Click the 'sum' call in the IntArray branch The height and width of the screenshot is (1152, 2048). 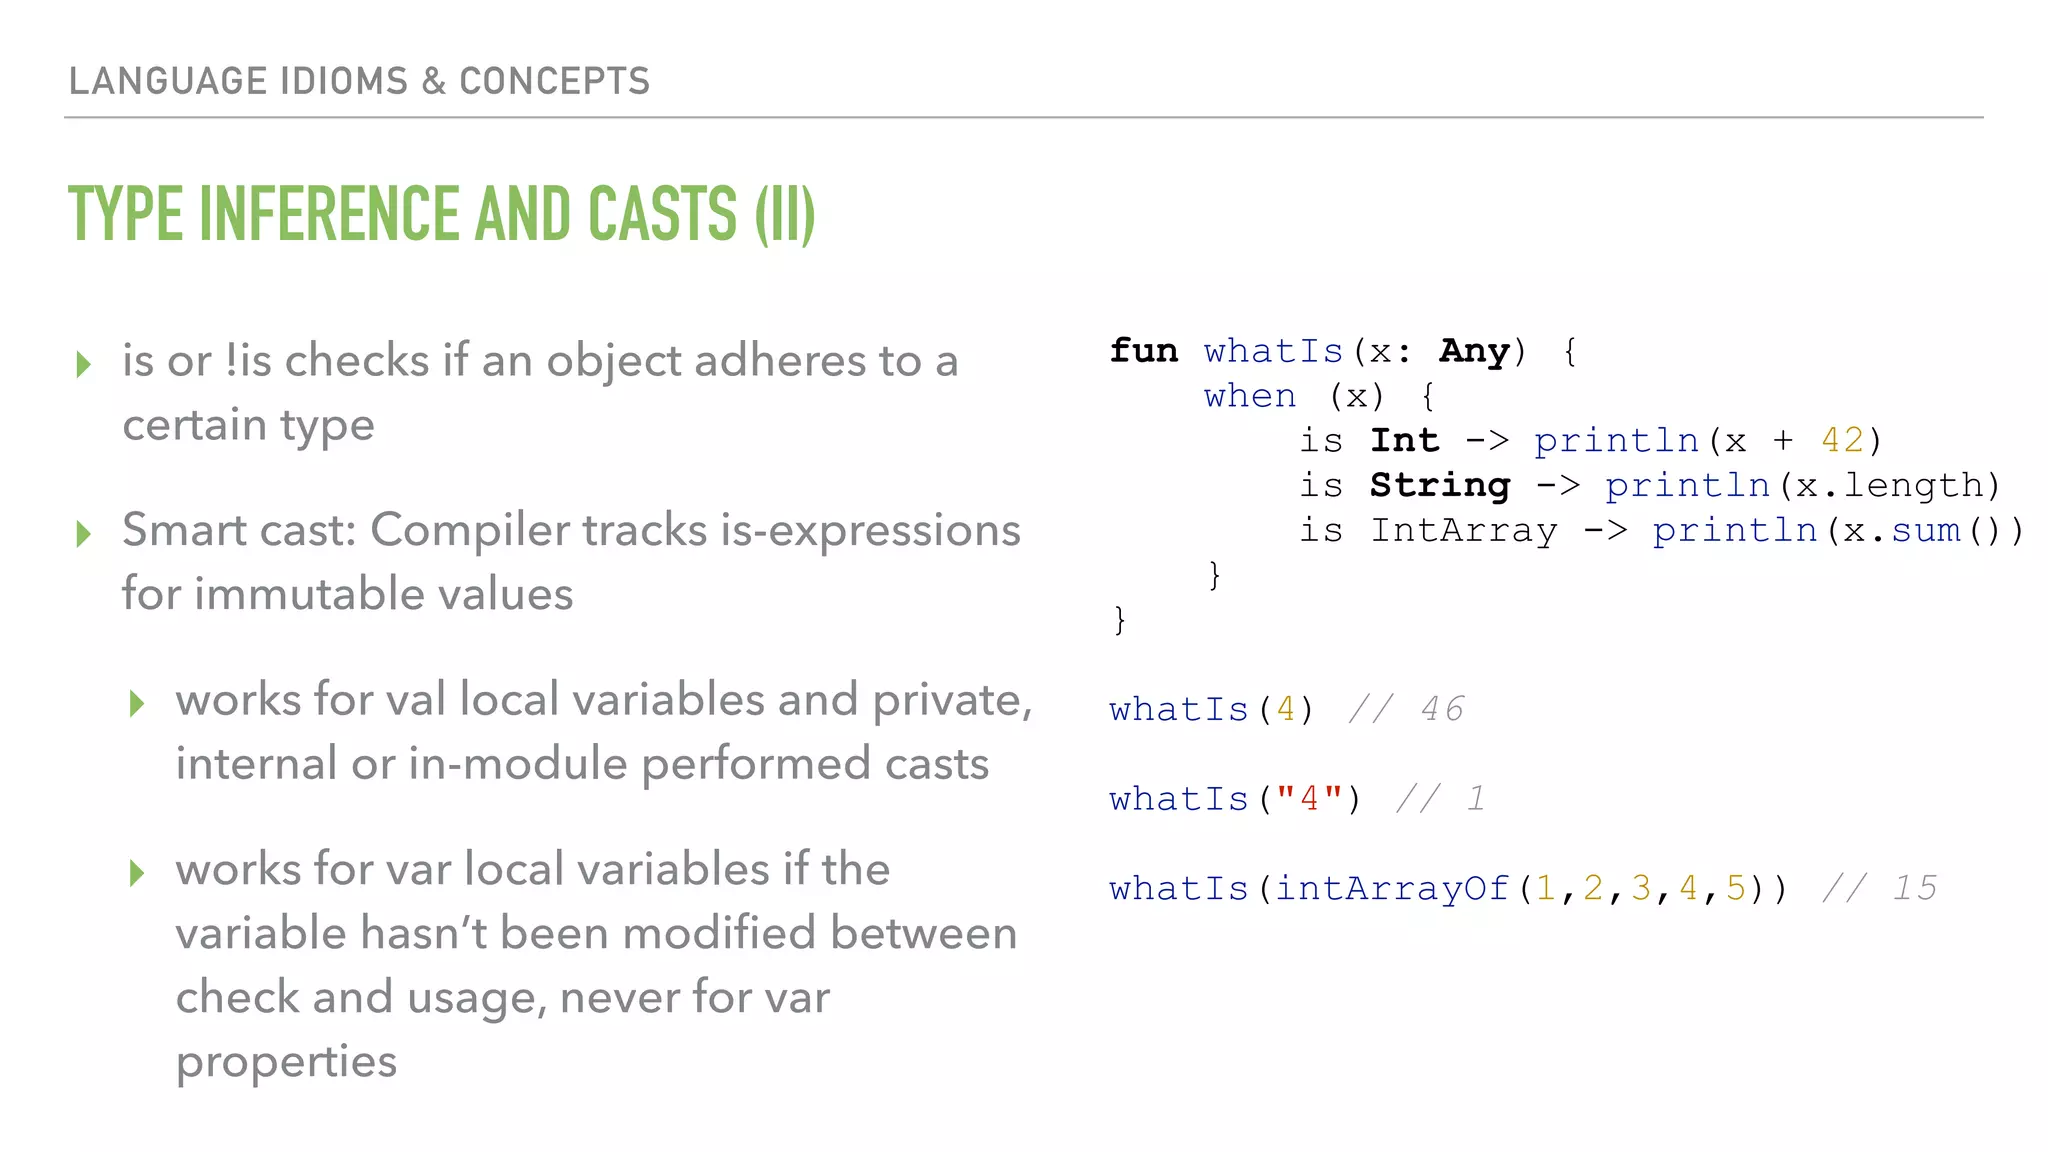click(x=1925, y=530)
